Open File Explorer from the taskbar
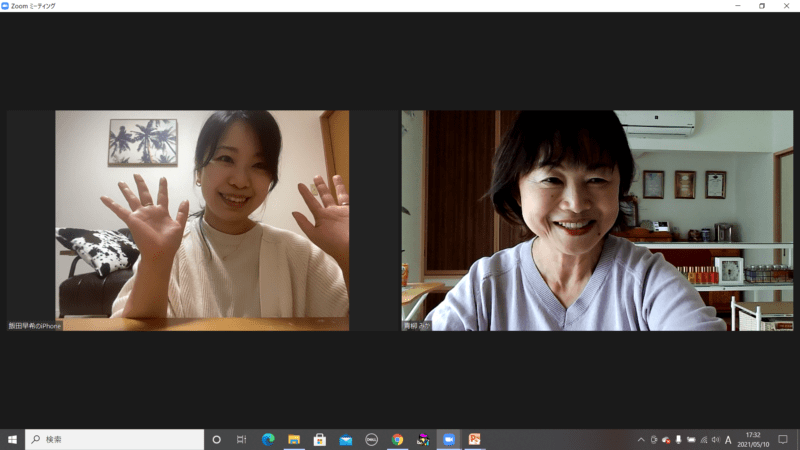 pyautogui.click(x=294, y=439)
